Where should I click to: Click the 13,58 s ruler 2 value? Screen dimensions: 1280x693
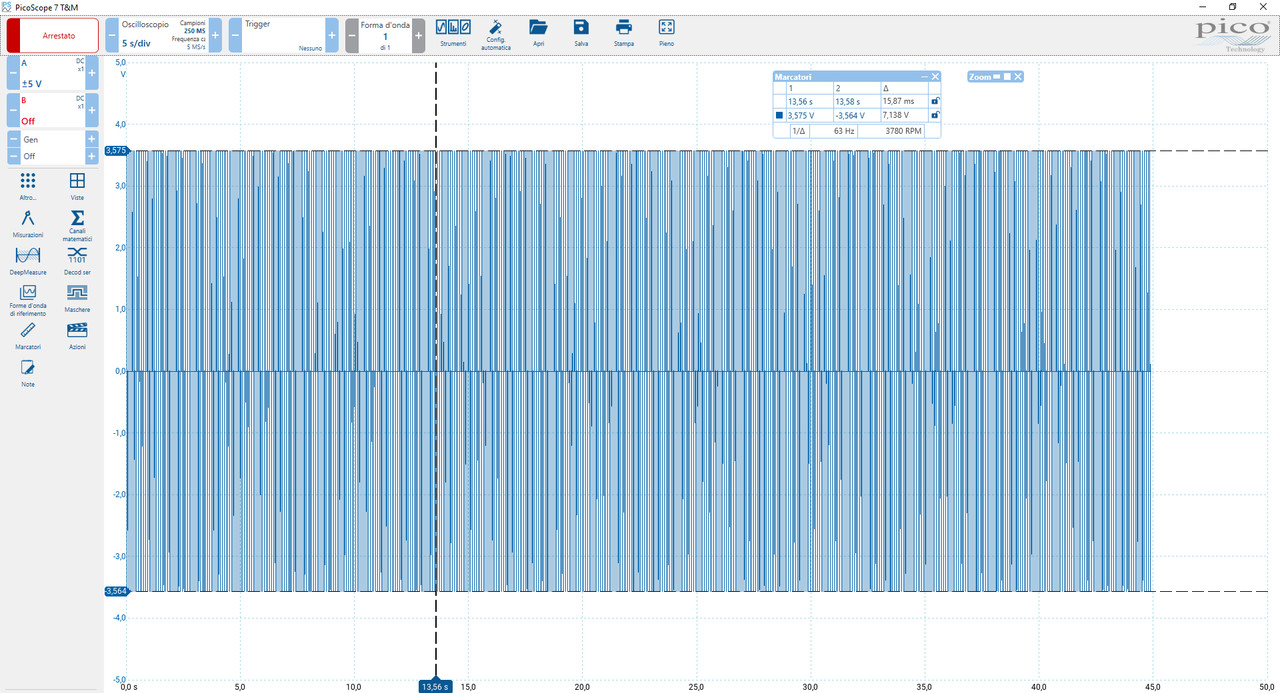[x=849, y=102]
